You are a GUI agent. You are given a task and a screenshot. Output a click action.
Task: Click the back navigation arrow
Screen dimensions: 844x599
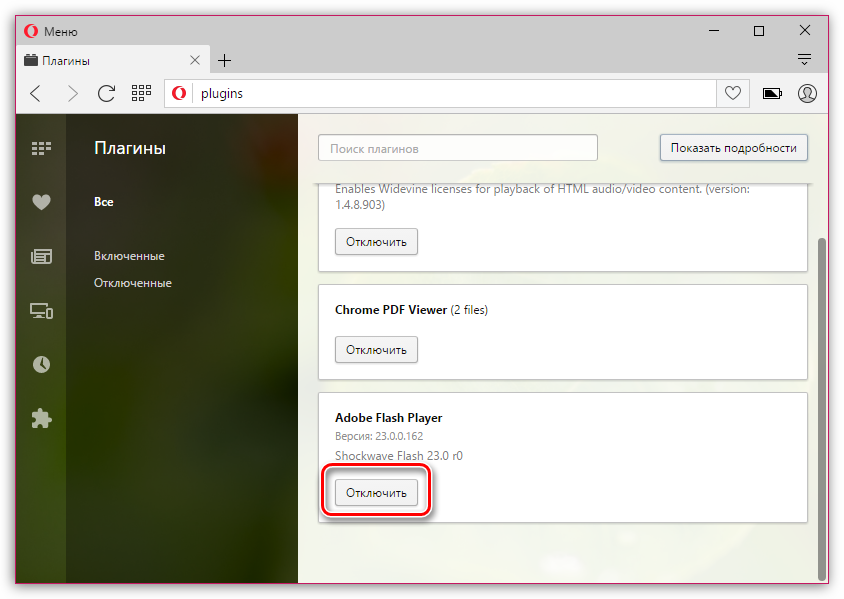click(x=36, y=94)
